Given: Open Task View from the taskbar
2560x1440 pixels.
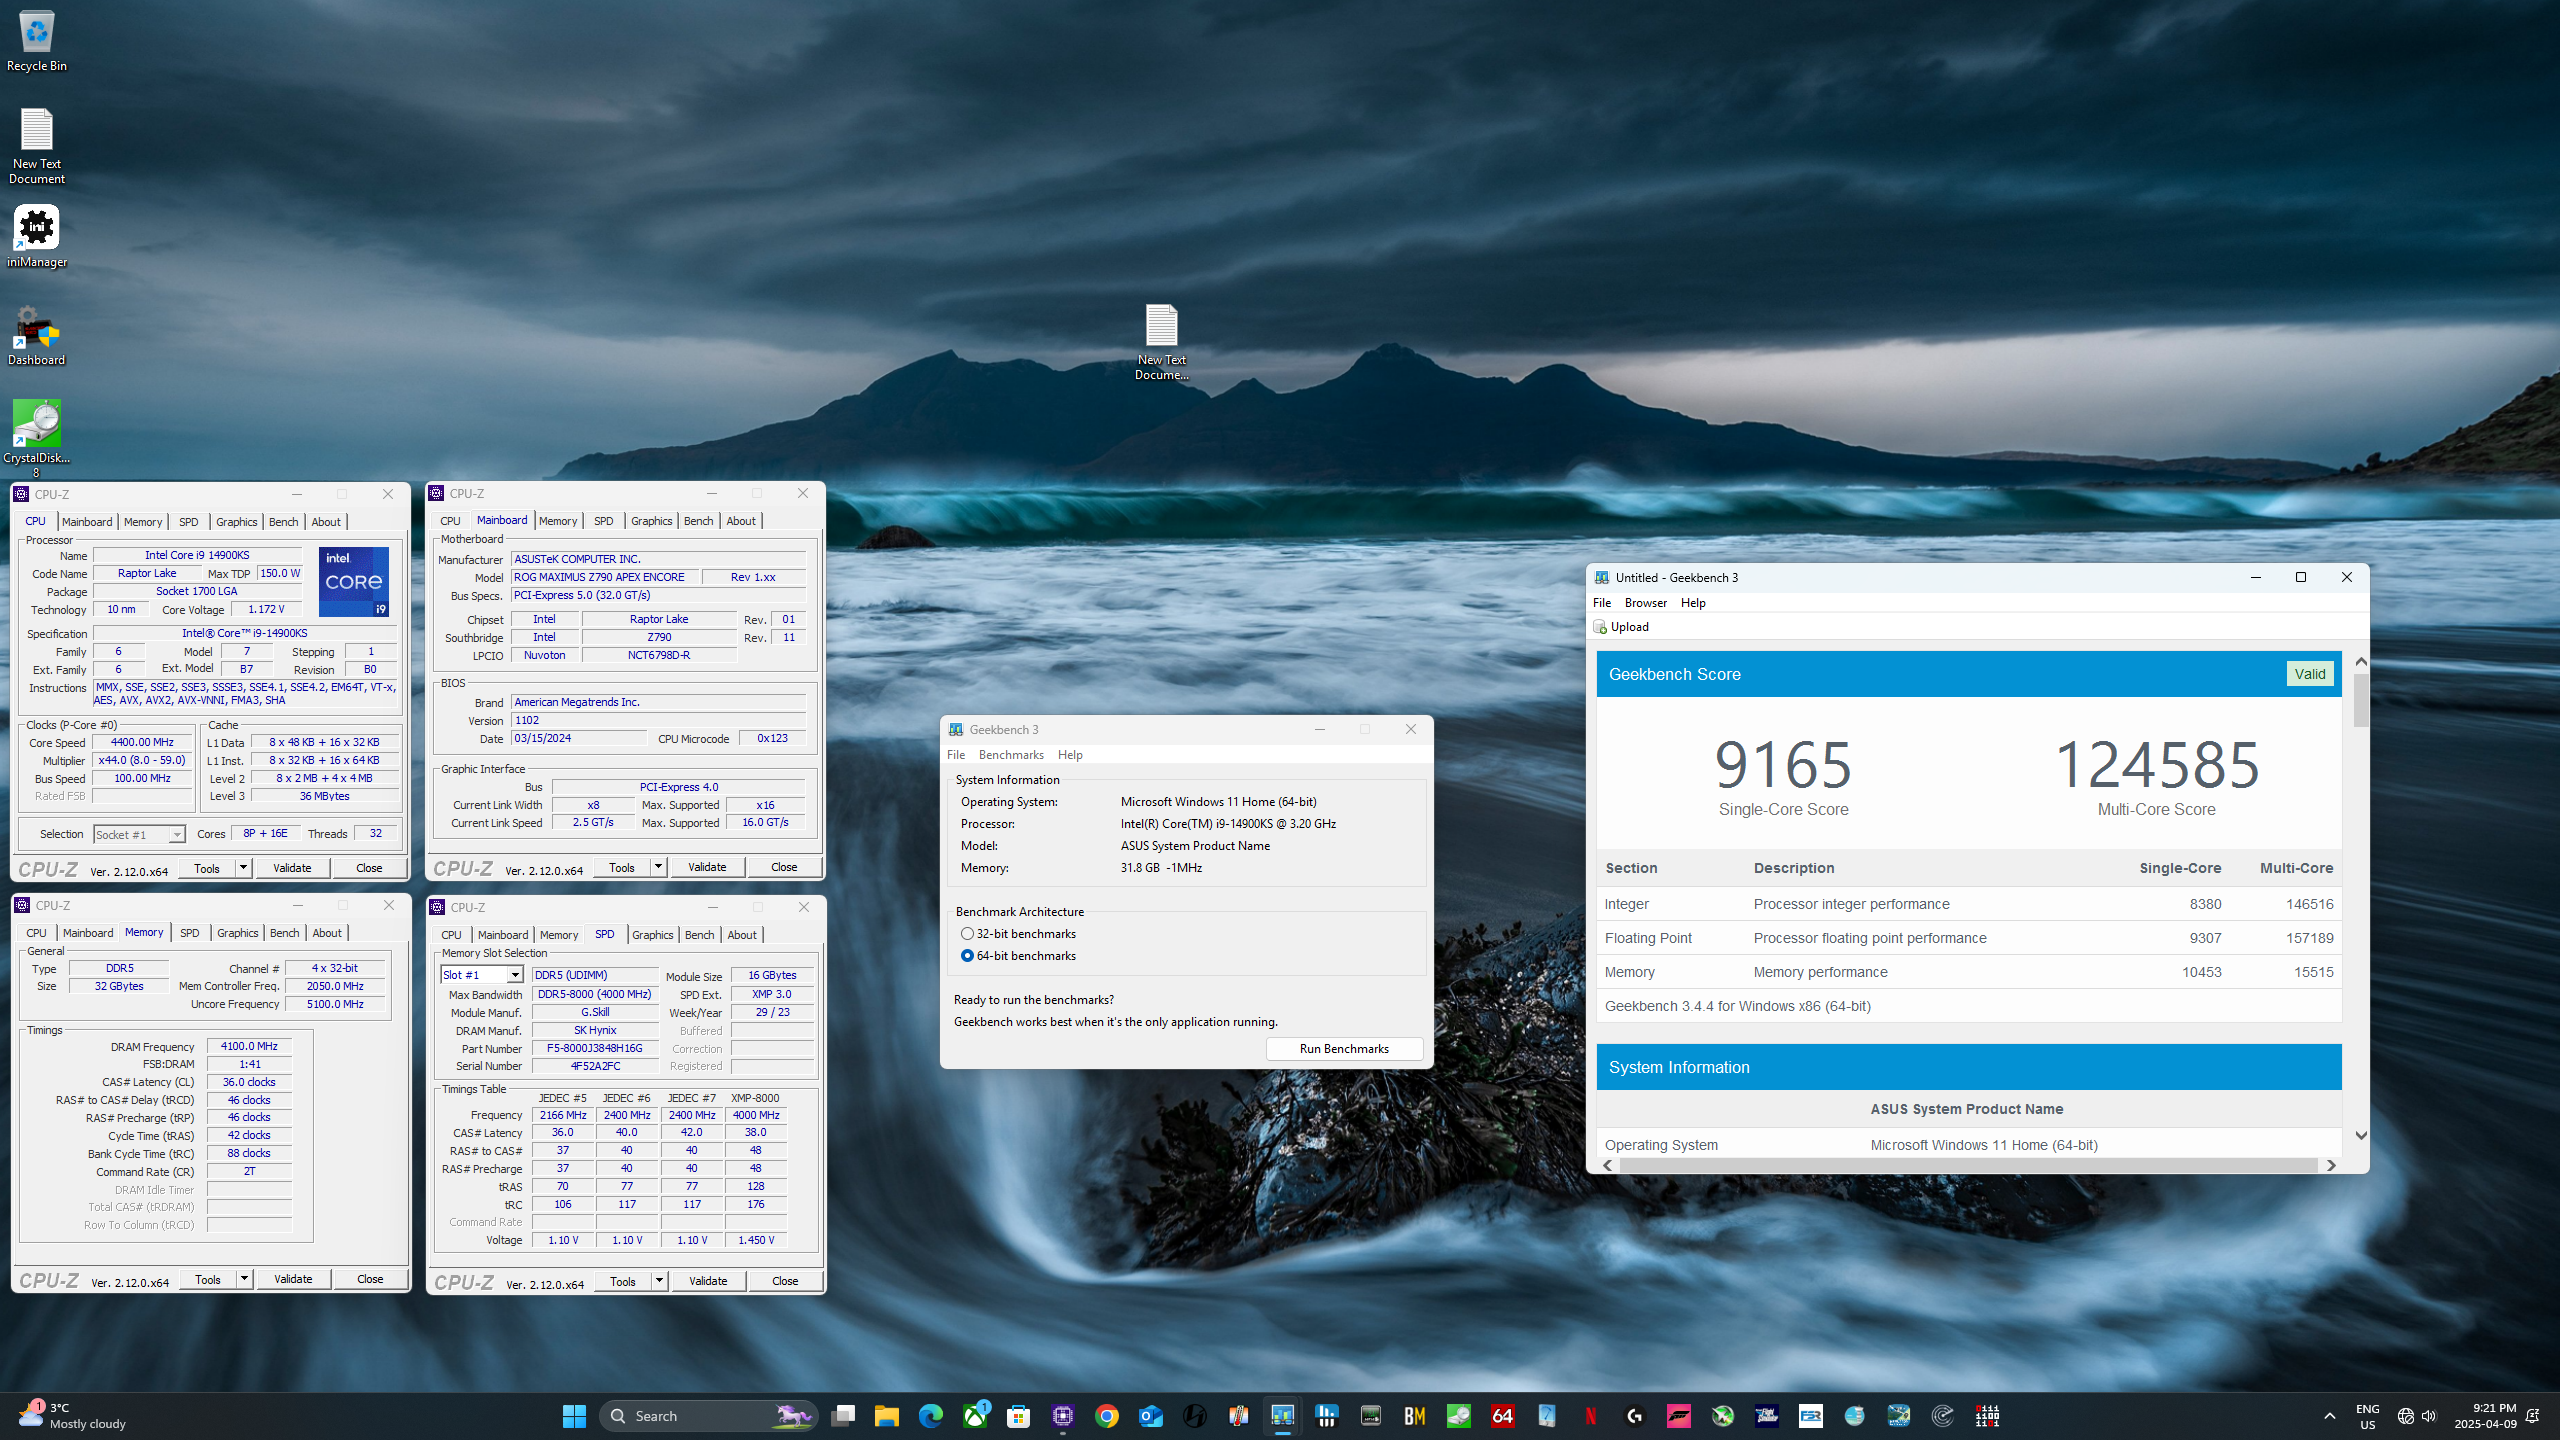Looking at the screenshot, I should point(843,1416).
